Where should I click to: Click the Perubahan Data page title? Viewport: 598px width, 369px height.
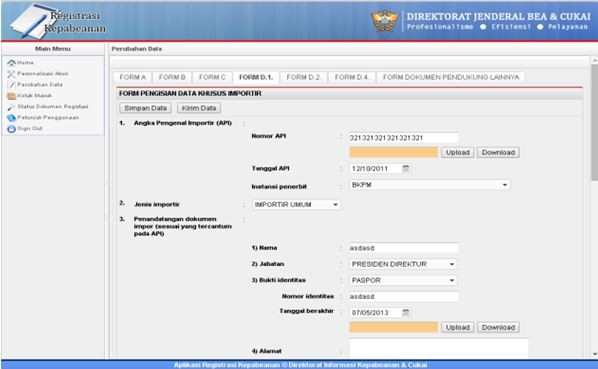click(137, 49)
